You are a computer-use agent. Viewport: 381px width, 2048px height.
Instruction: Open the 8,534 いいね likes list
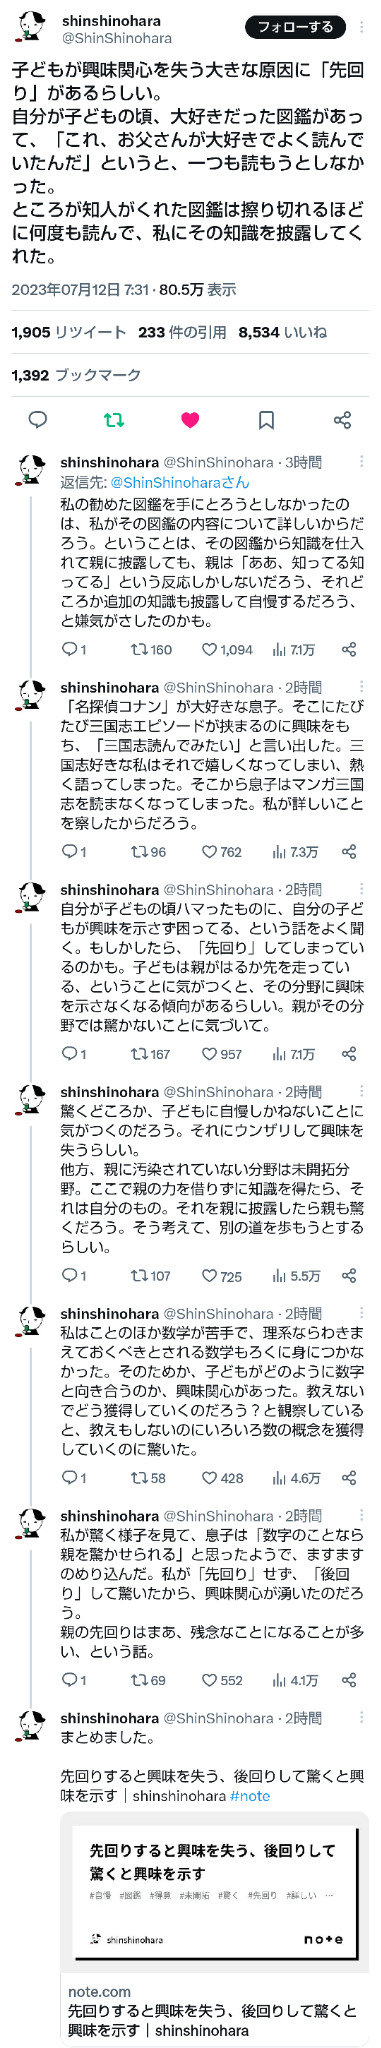pos(283,332)
